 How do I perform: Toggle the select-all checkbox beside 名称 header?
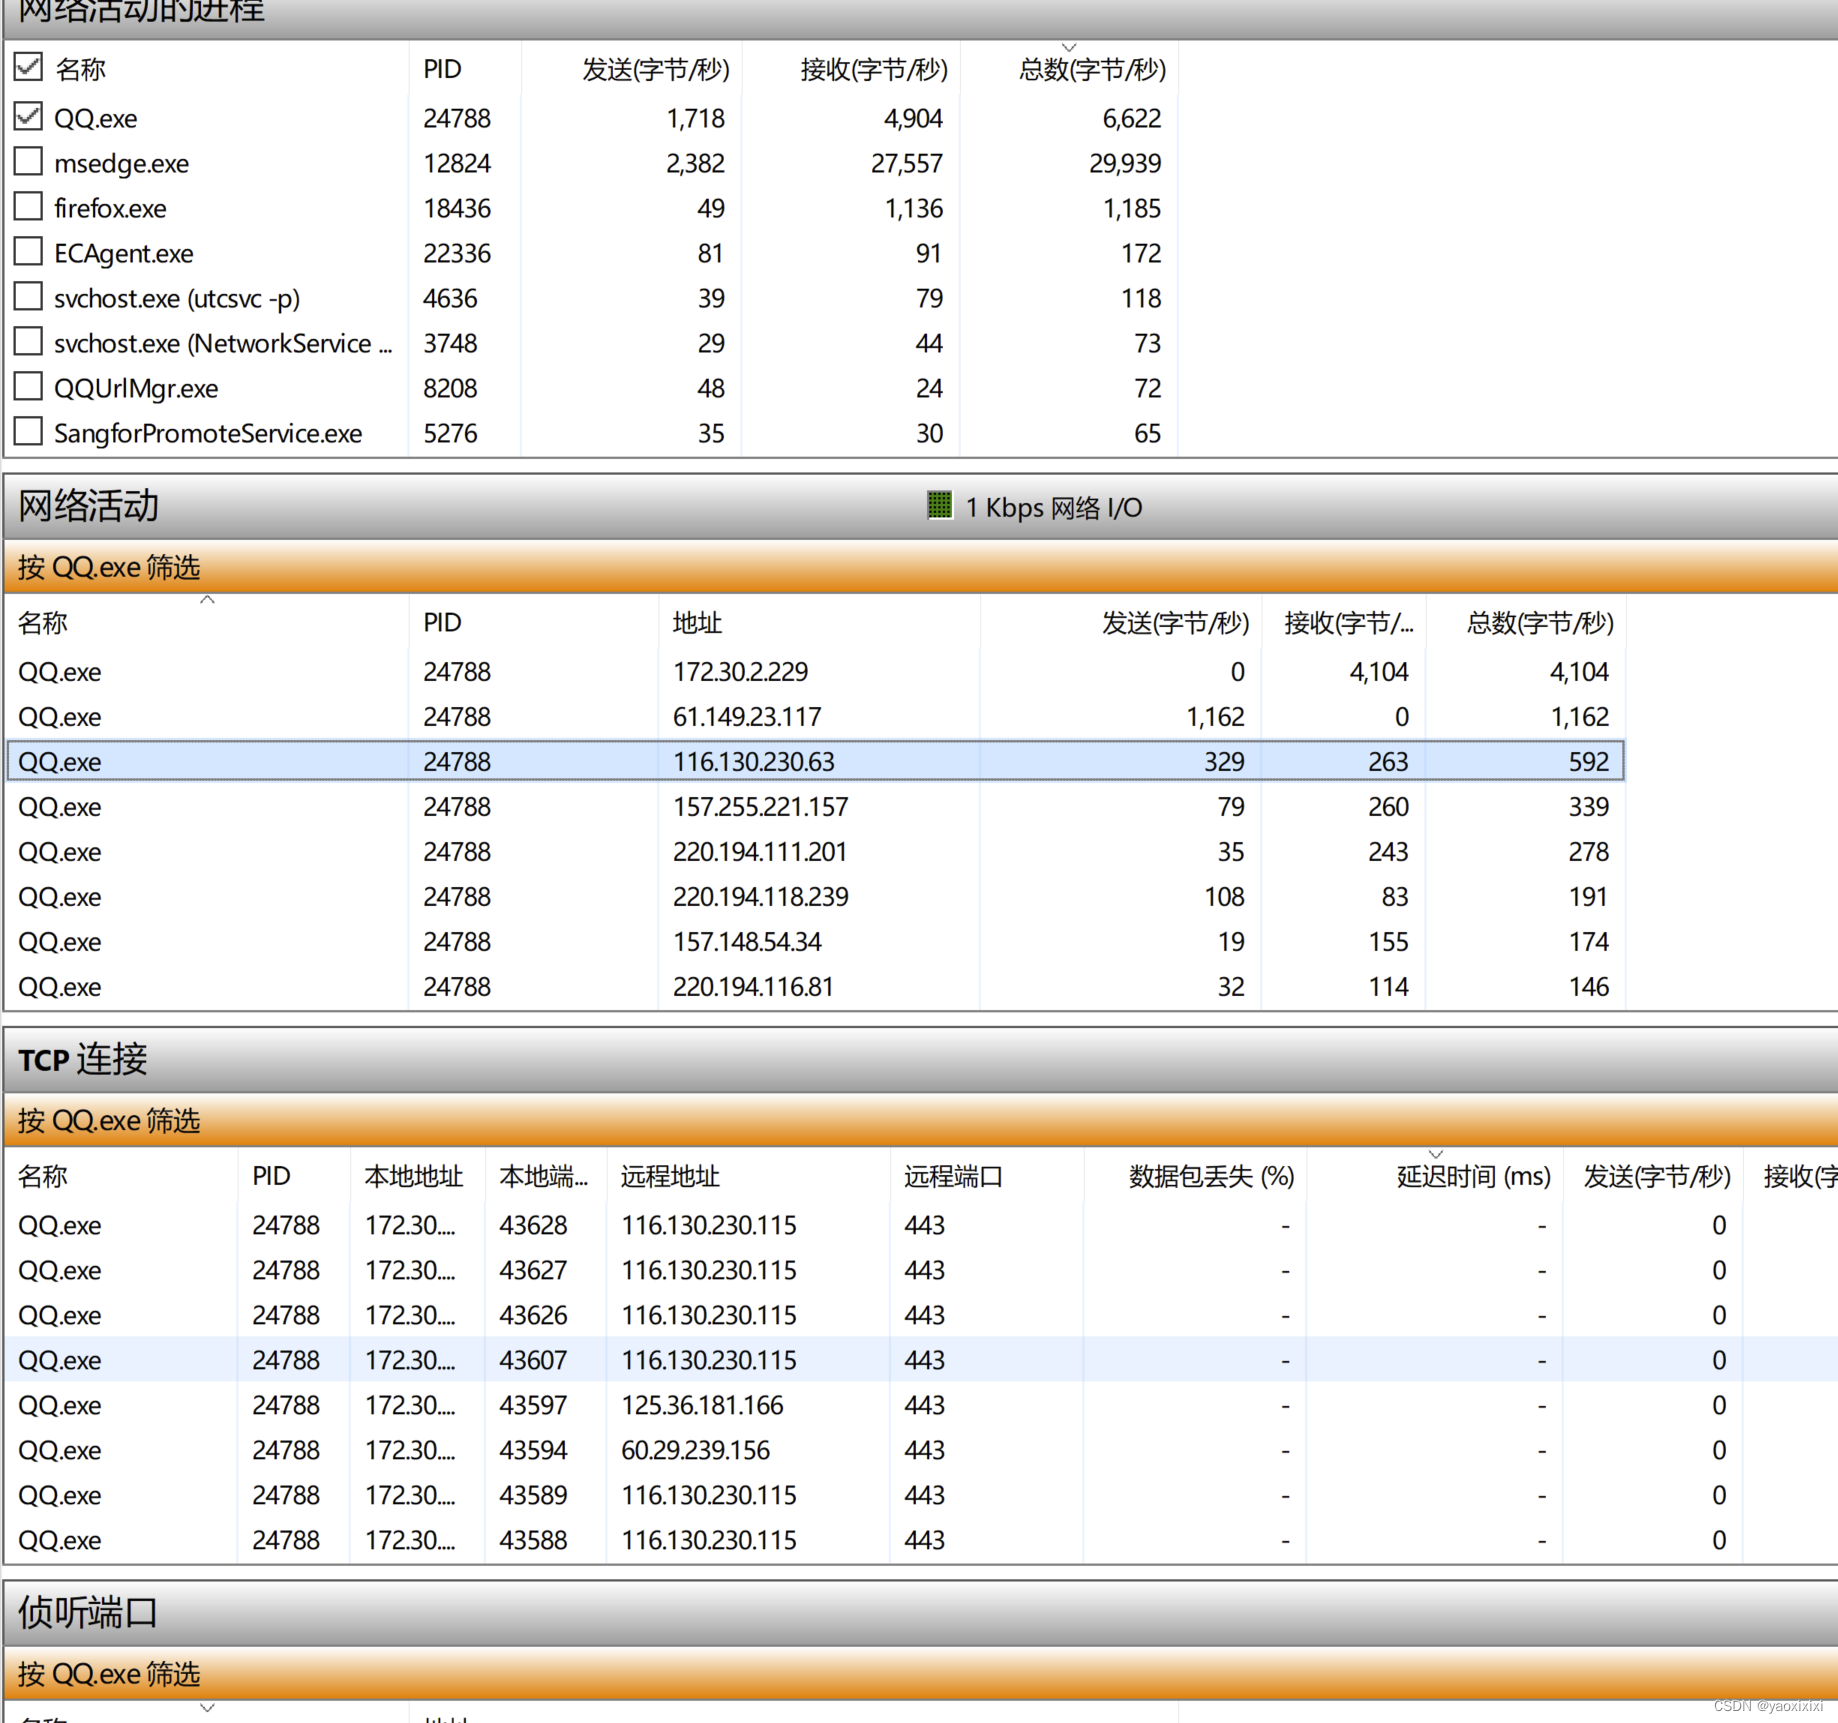point(28,67)
